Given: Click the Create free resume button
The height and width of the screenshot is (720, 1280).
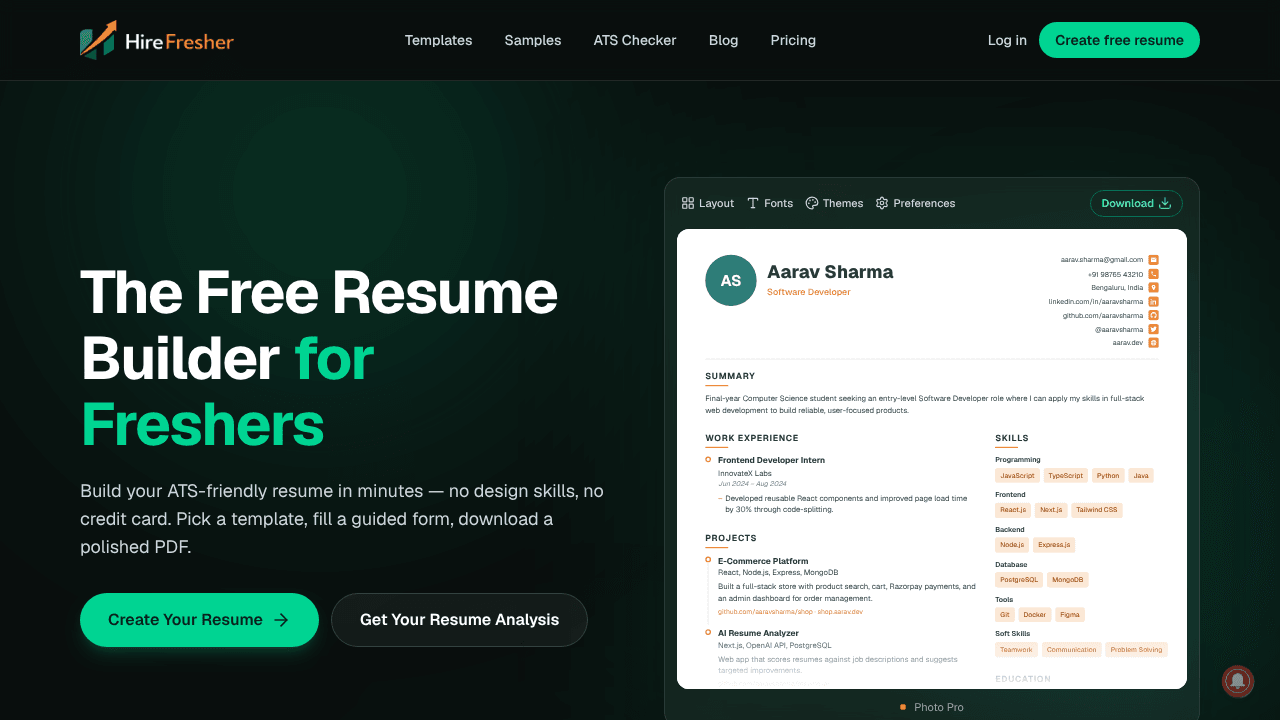Looking at the screenshot, I should (x=1119, y=40).
